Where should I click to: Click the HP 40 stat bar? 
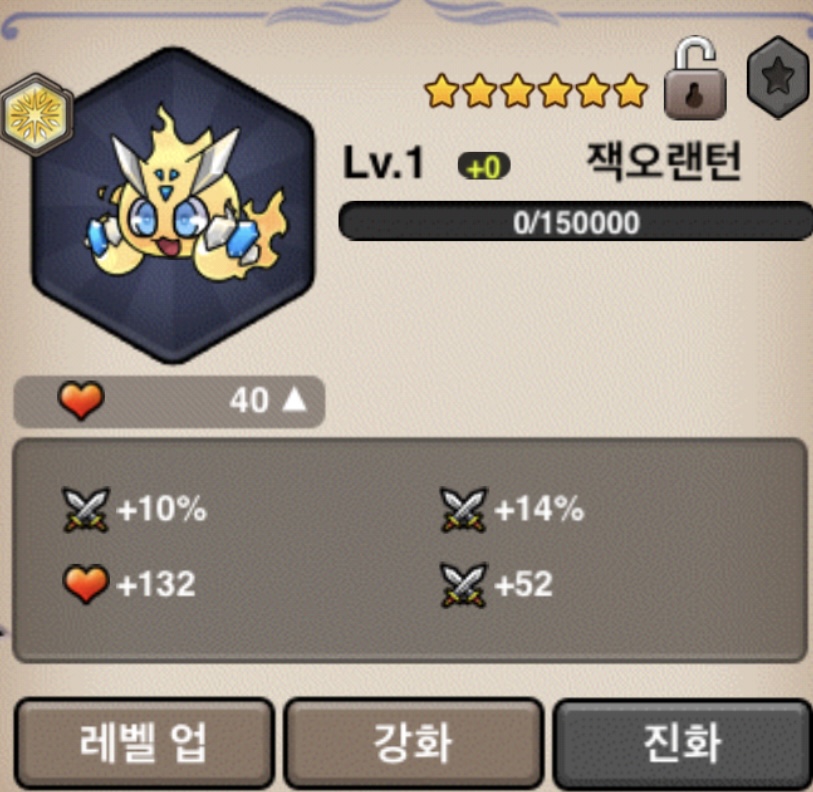[170, 401]
